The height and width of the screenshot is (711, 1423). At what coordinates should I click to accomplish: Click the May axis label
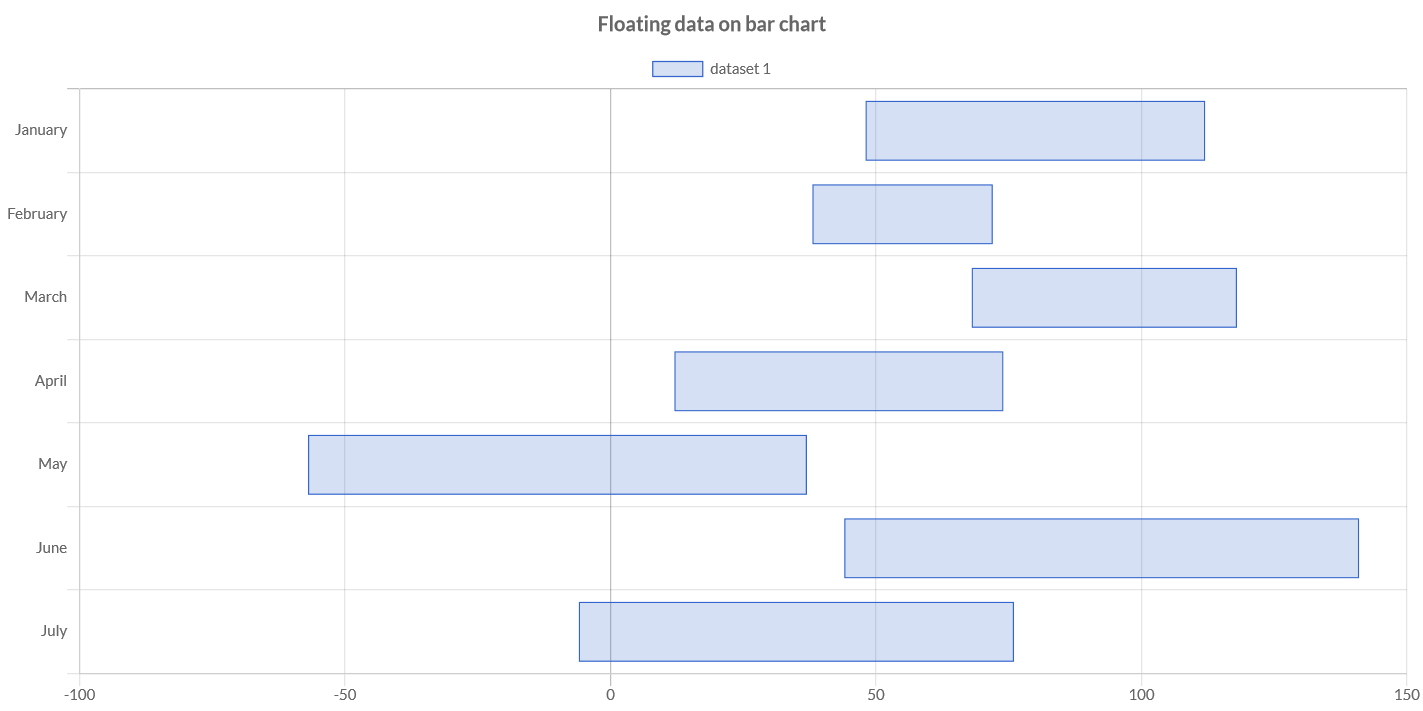[53, 464]
